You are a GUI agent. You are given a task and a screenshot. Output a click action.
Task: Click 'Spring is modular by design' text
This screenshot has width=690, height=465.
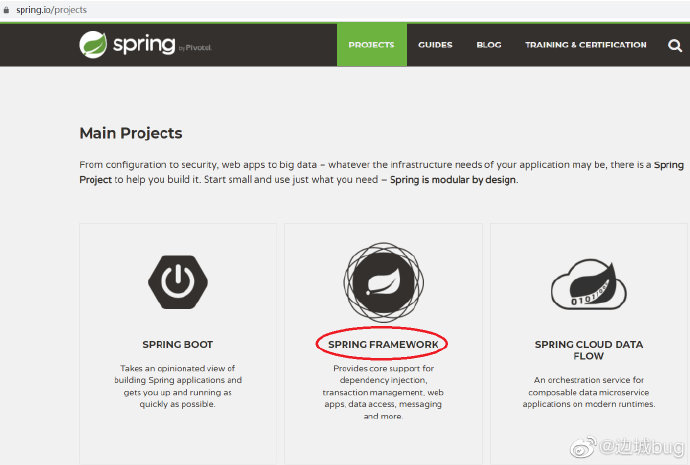click(453, 180)
